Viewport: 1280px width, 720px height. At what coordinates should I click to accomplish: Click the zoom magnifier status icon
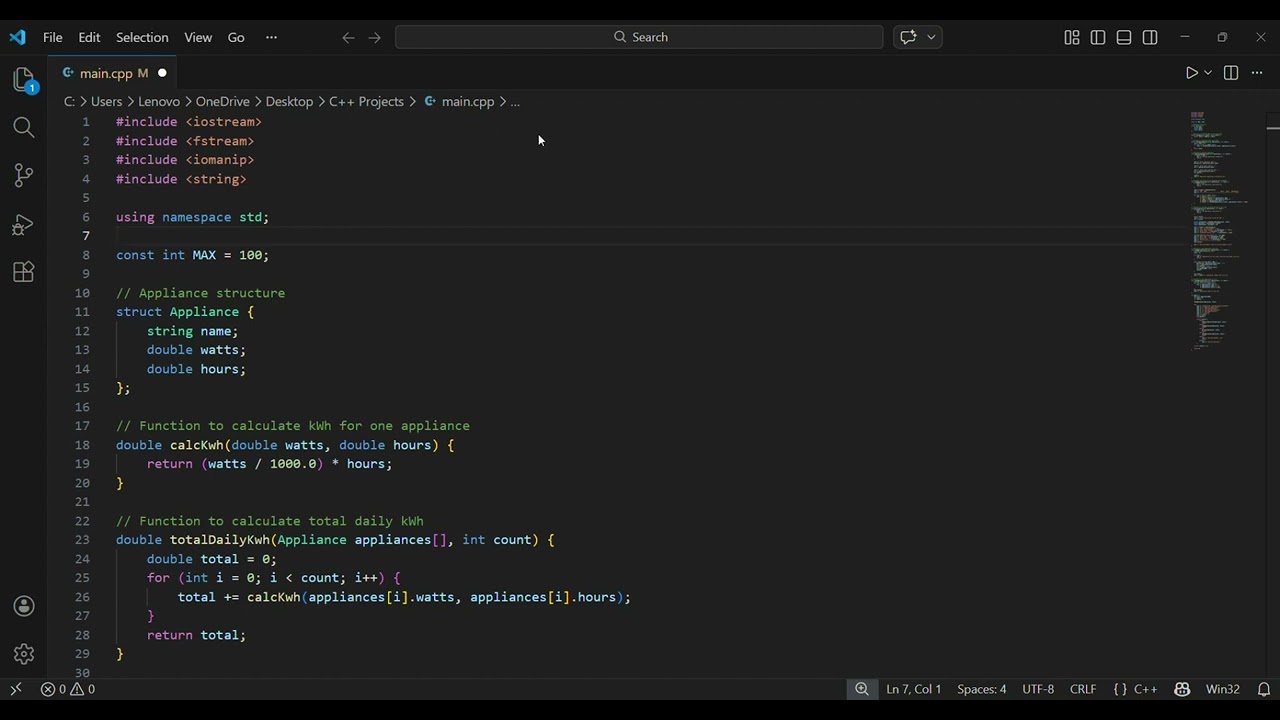coord(861,689)
